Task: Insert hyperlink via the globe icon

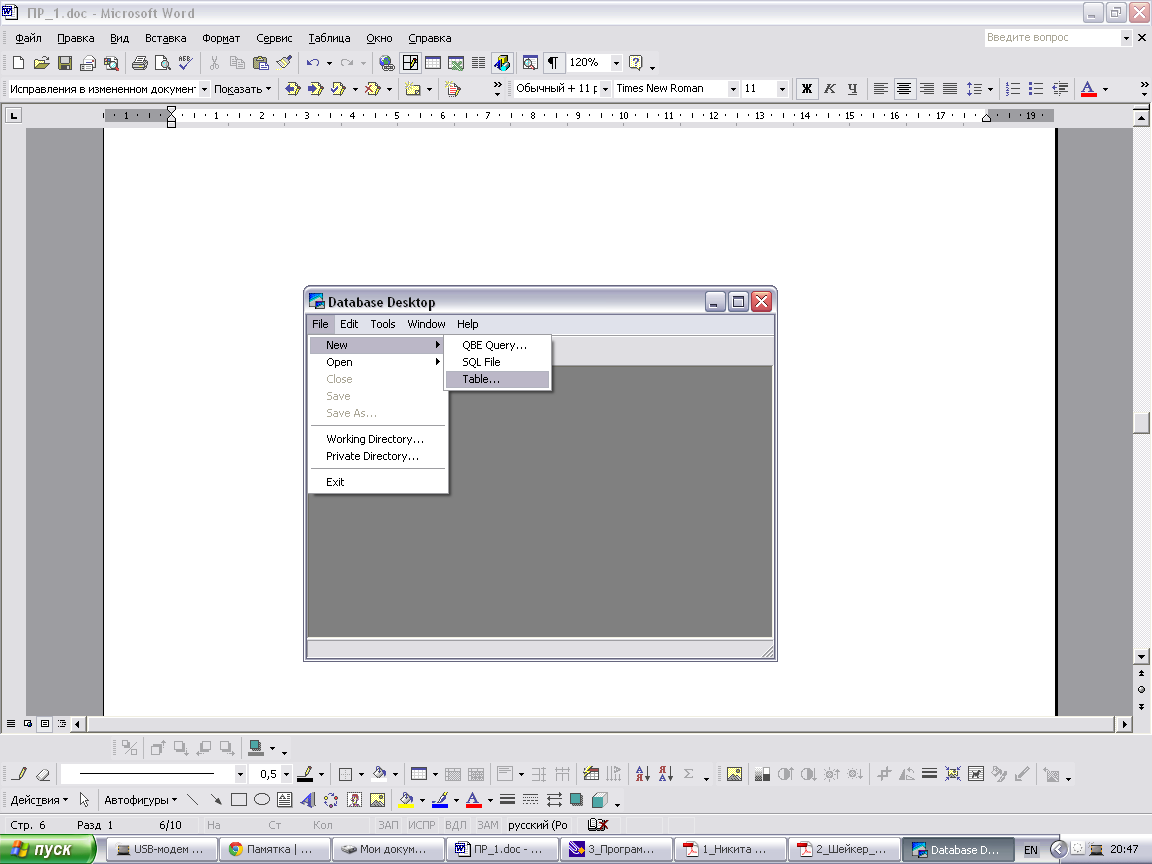Action: coord(386,63)
